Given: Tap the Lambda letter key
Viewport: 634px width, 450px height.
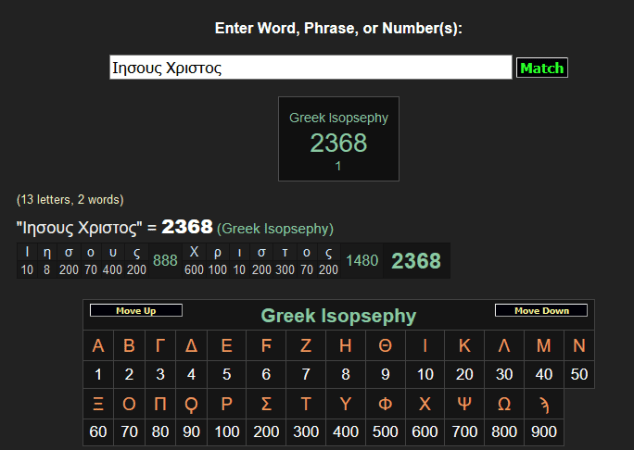Looking at the screenshot, I should [x=504, y=346].
